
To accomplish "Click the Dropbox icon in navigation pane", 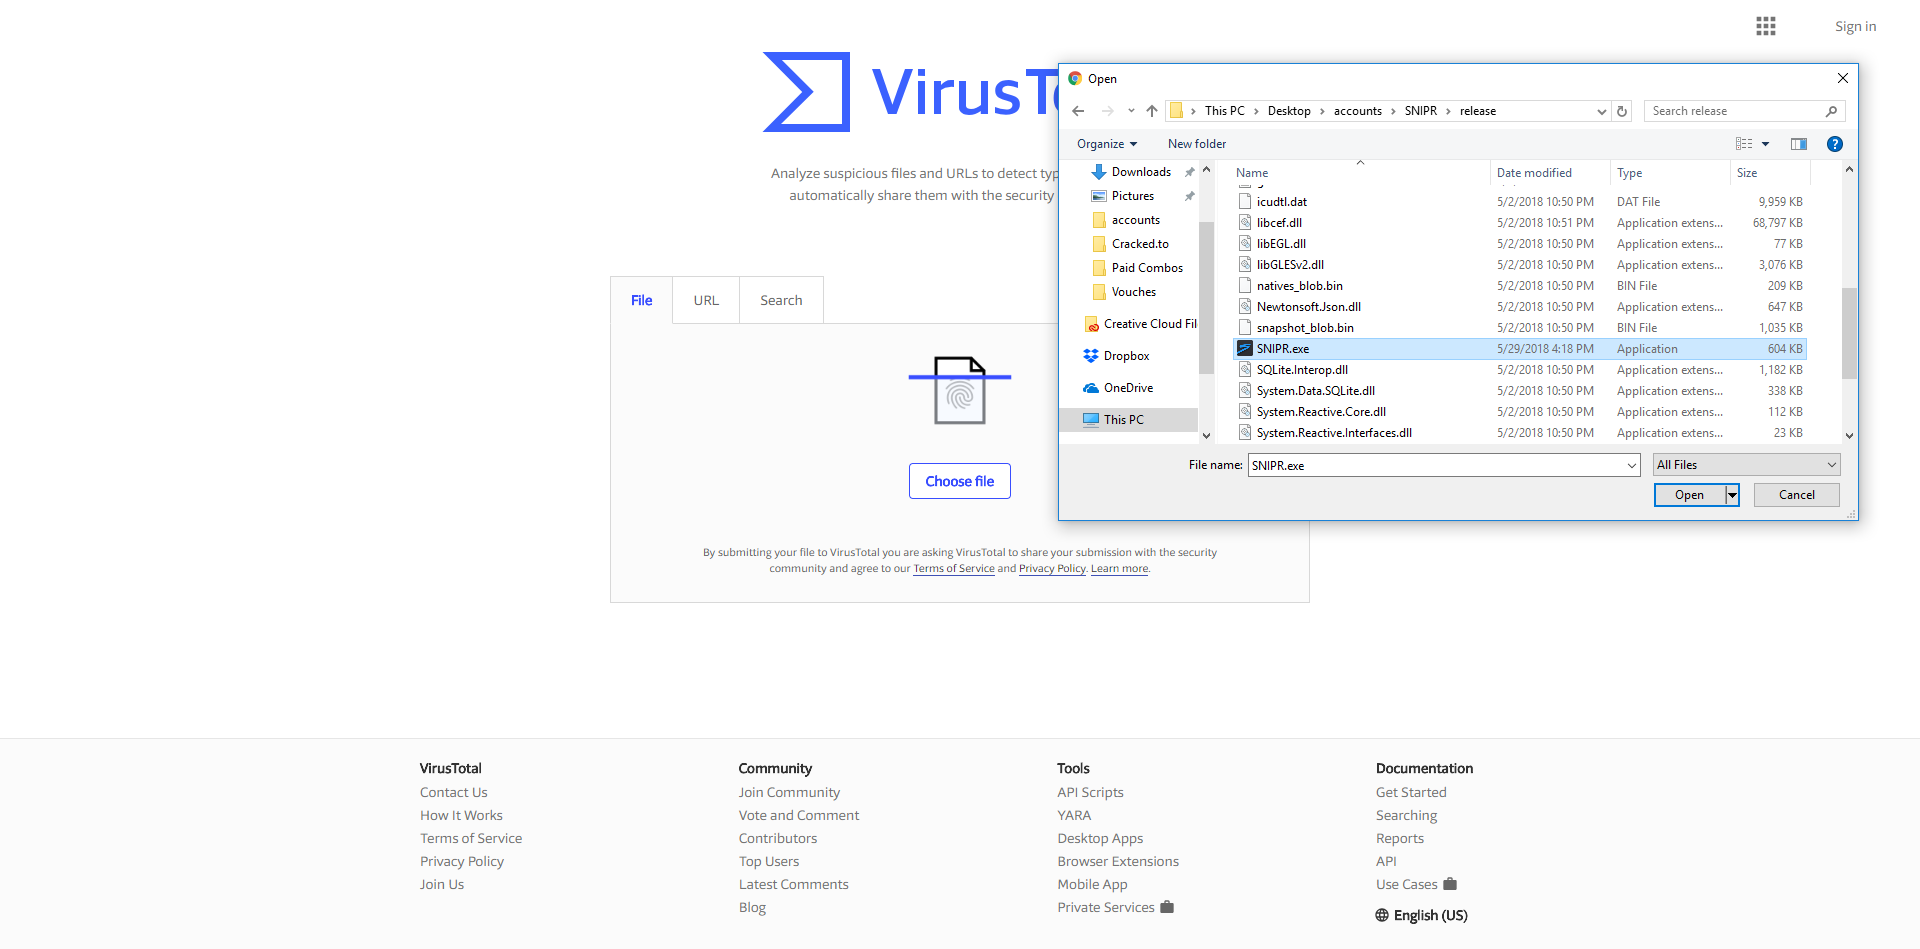I will coord(1091,356).
